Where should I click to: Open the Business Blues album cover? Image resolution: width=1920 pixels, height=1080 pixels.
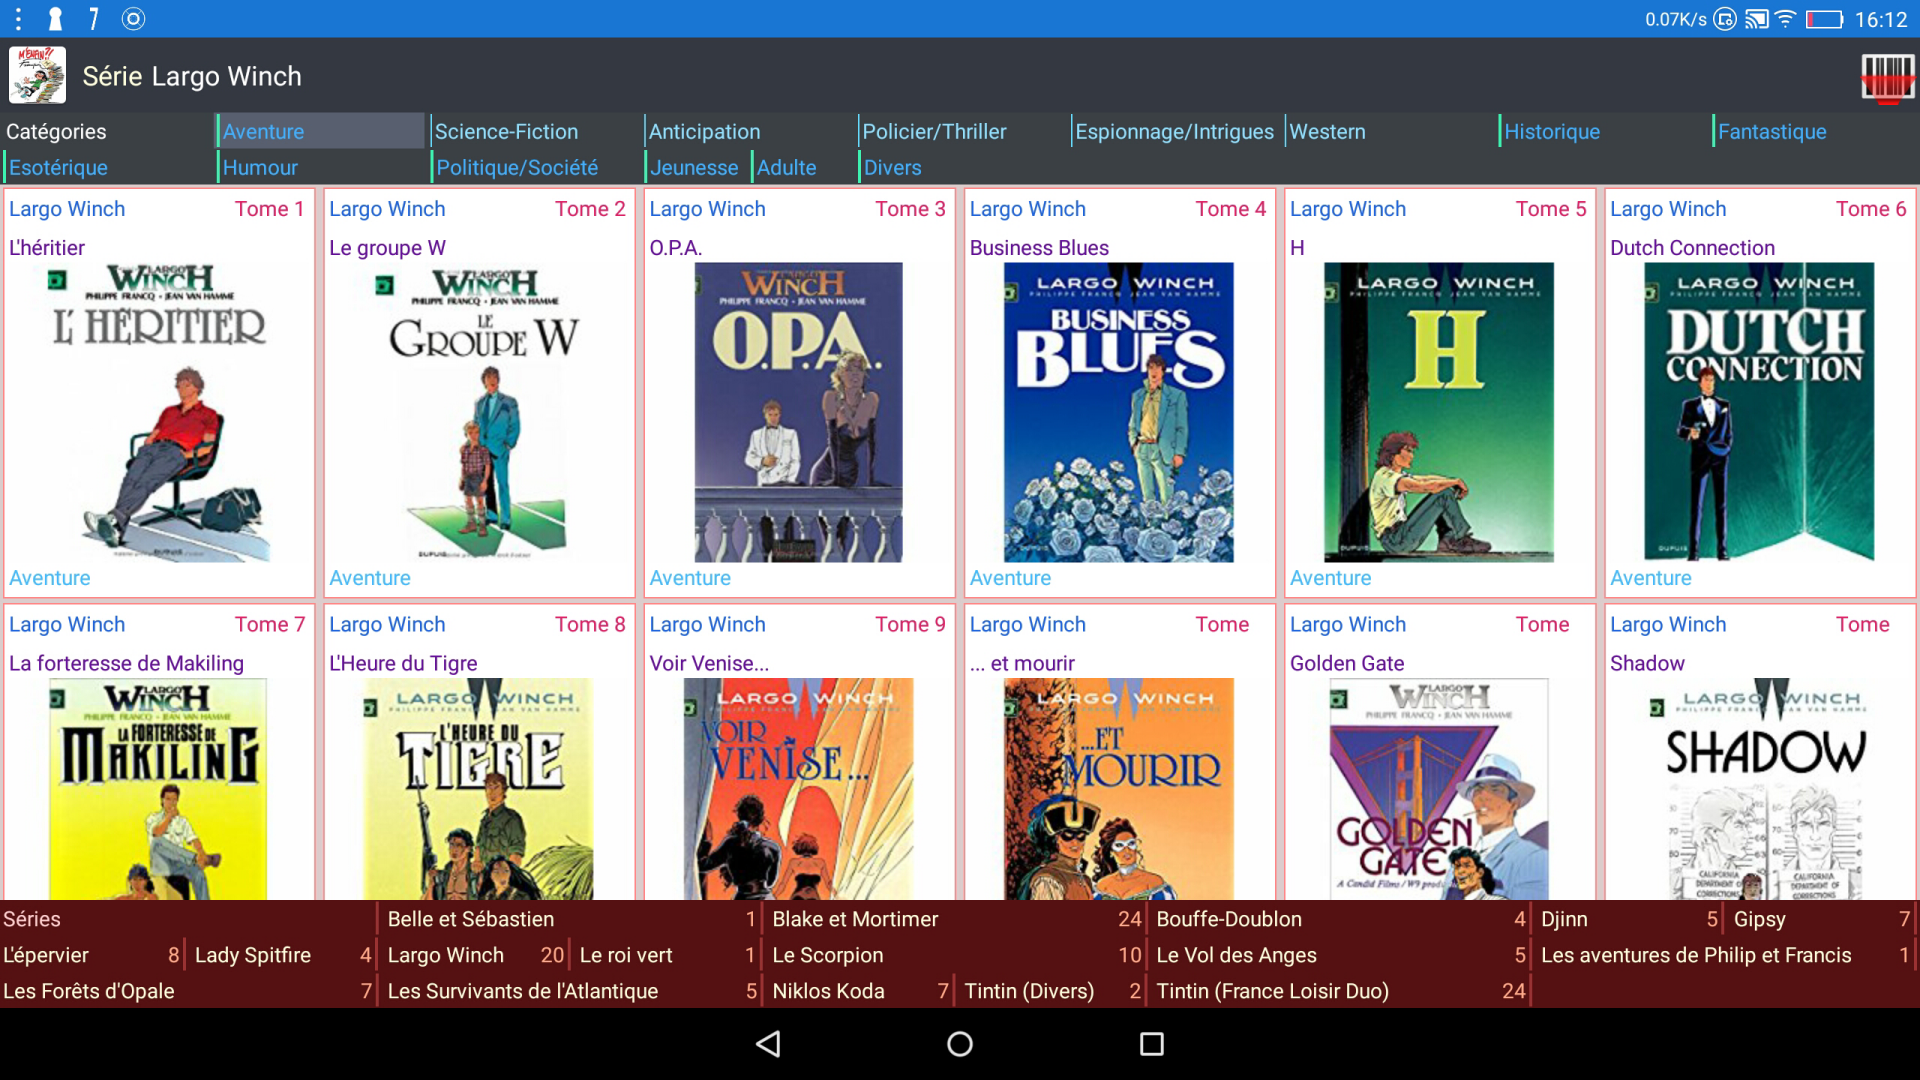1118,412
